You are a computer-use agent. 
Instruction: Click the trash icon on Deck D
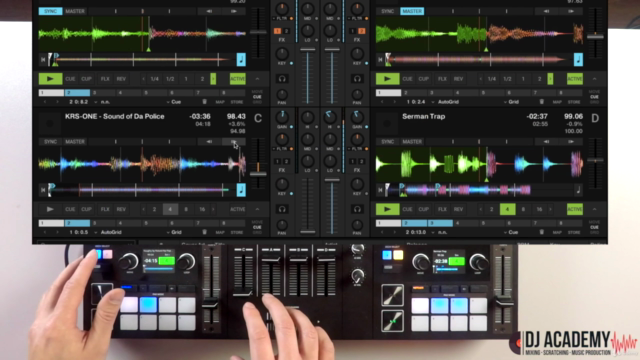point(542,232)
